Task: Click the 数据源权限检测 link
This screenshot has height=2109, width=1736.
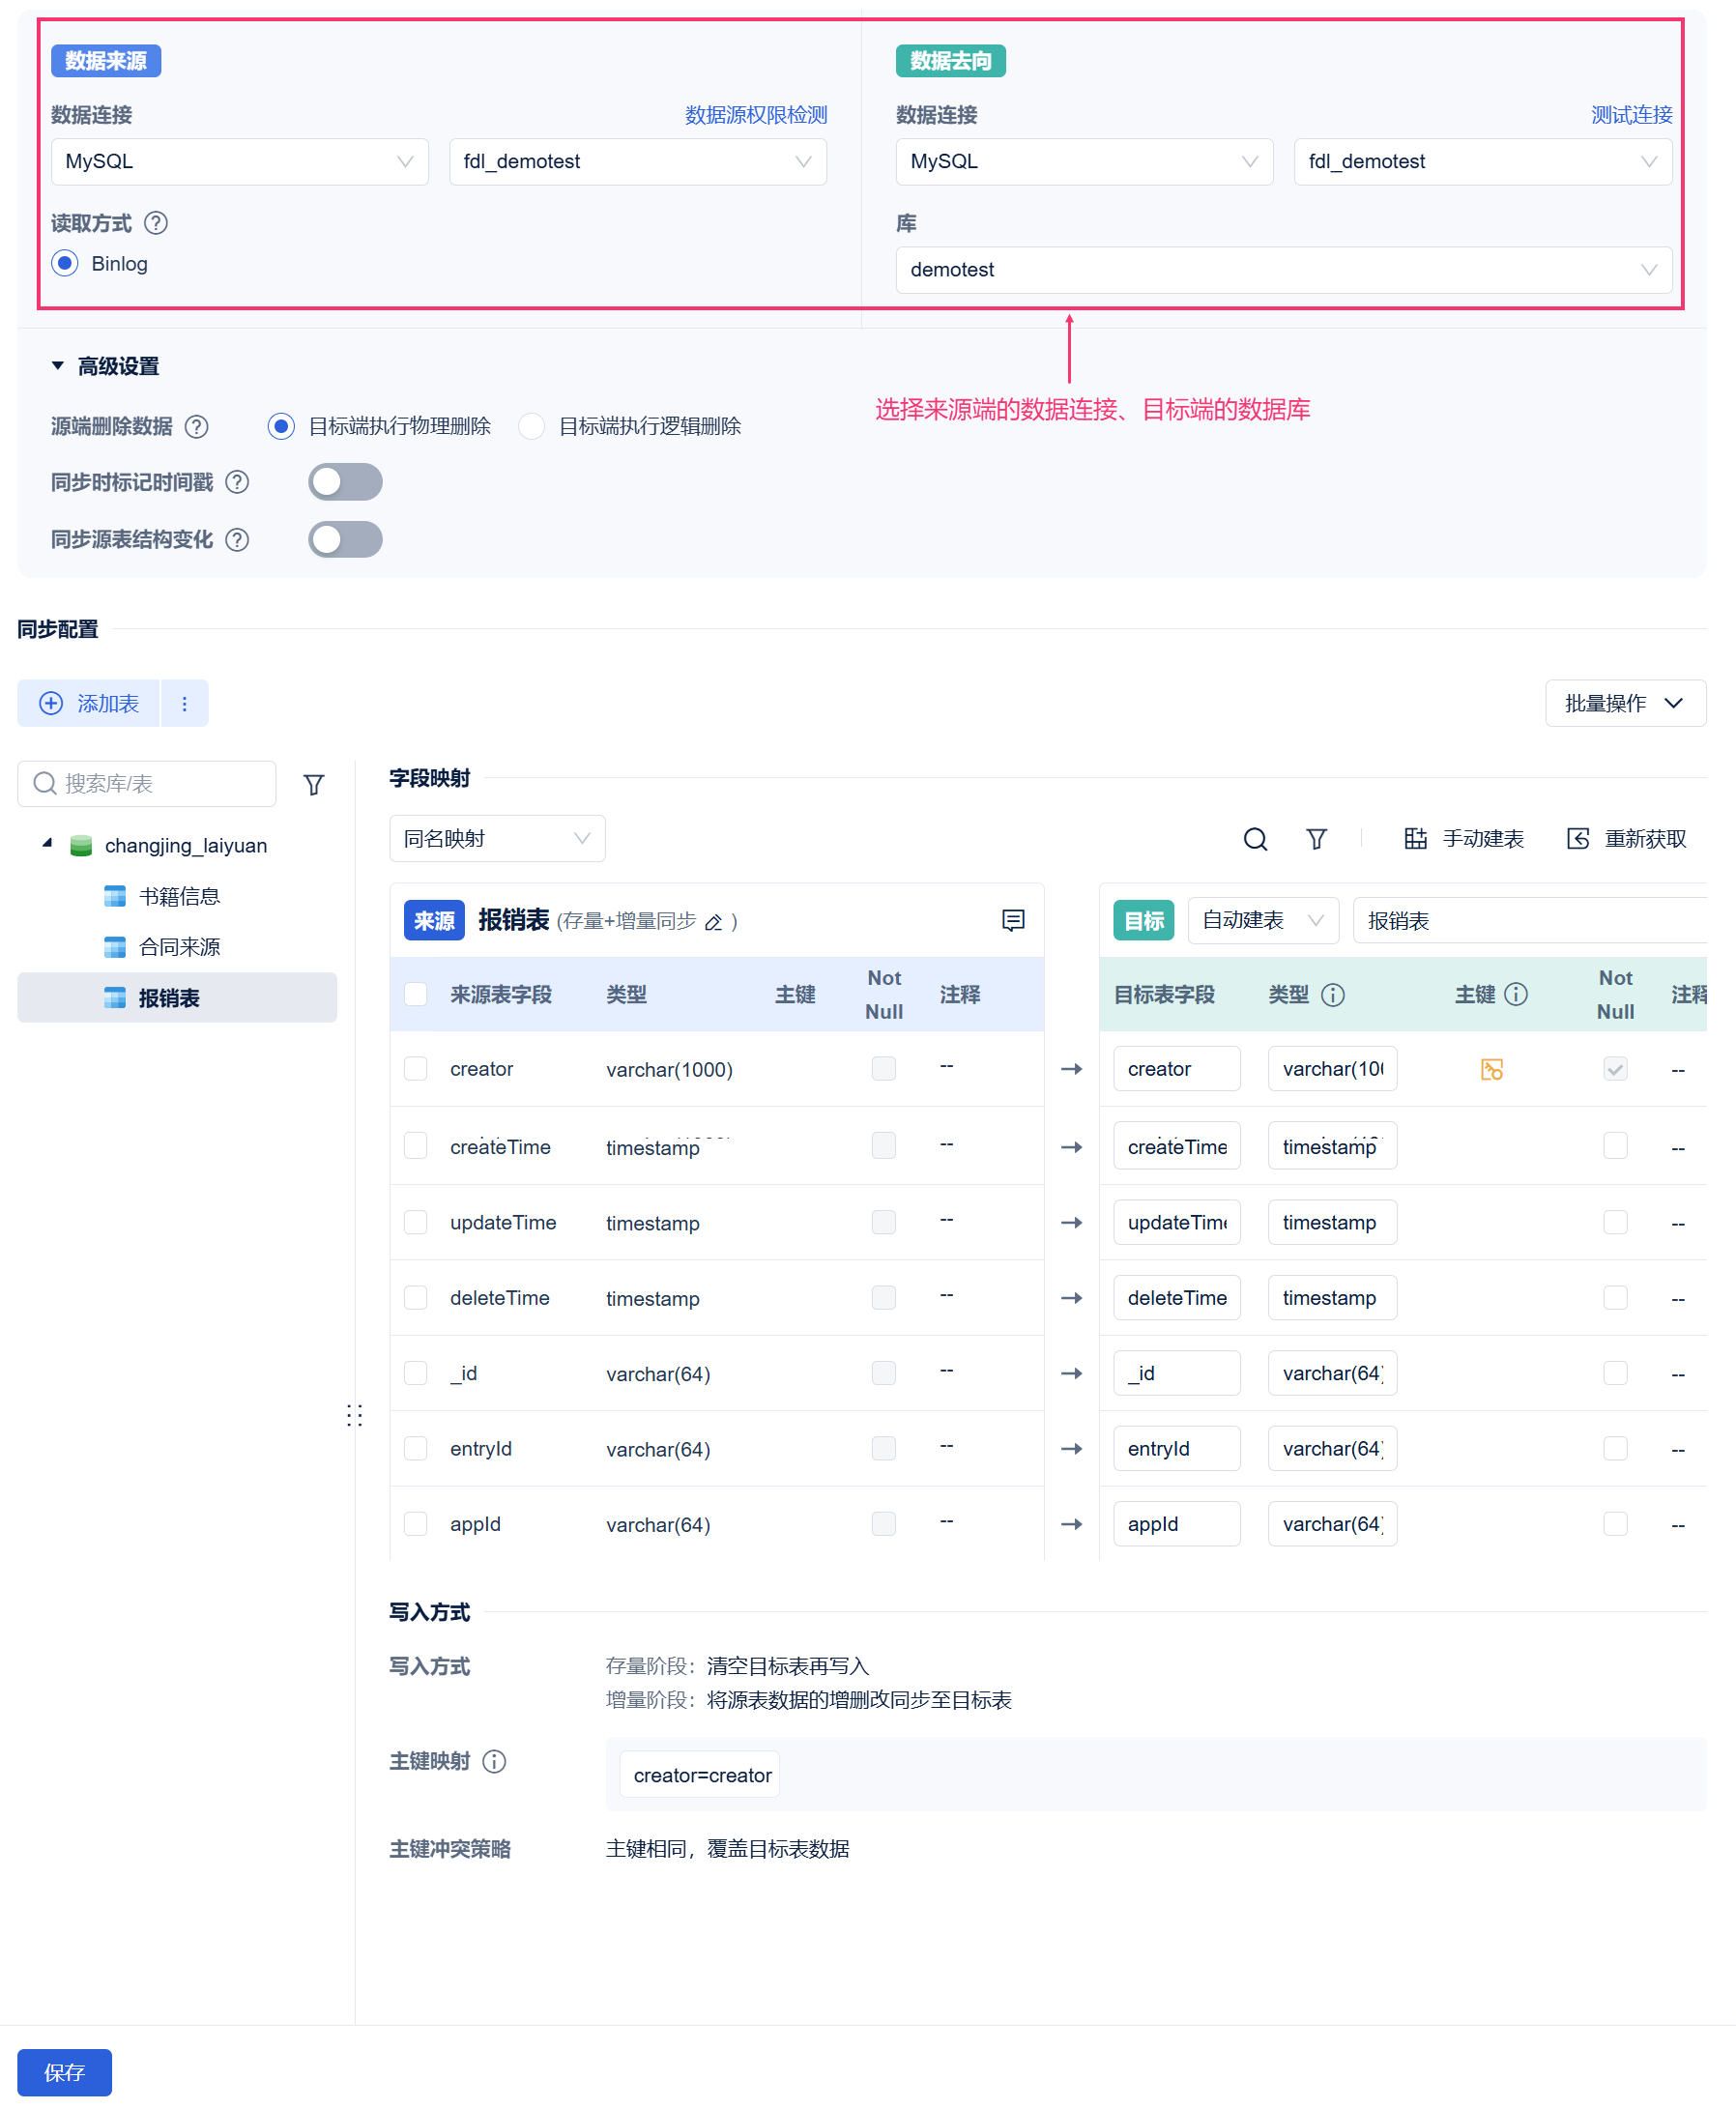Action: point(756,115)
